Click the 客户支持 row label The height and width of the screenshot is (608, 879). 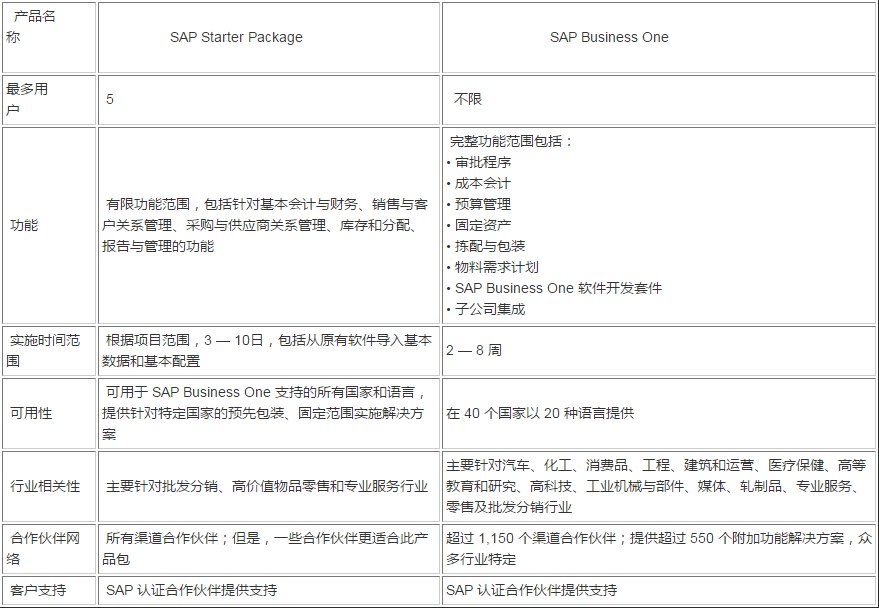click(x=49, y=590)
